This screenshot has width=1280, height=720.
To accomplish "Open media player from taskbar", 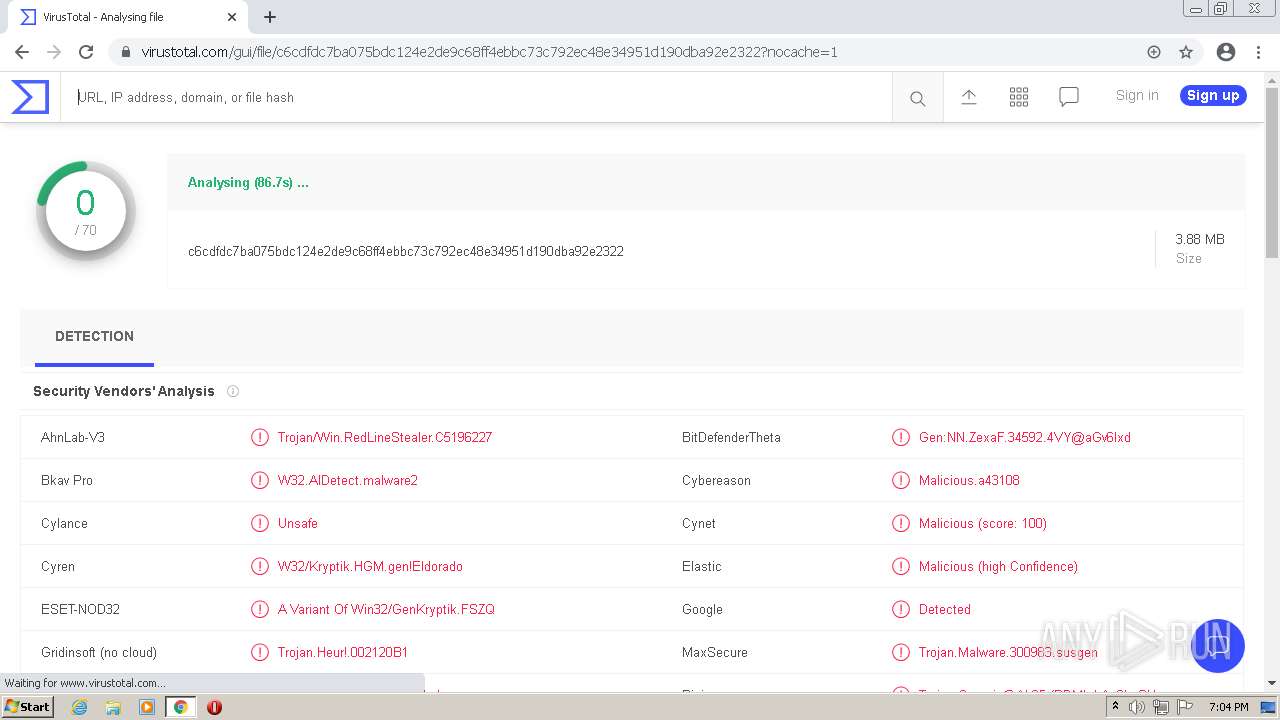I will point(147,707).
